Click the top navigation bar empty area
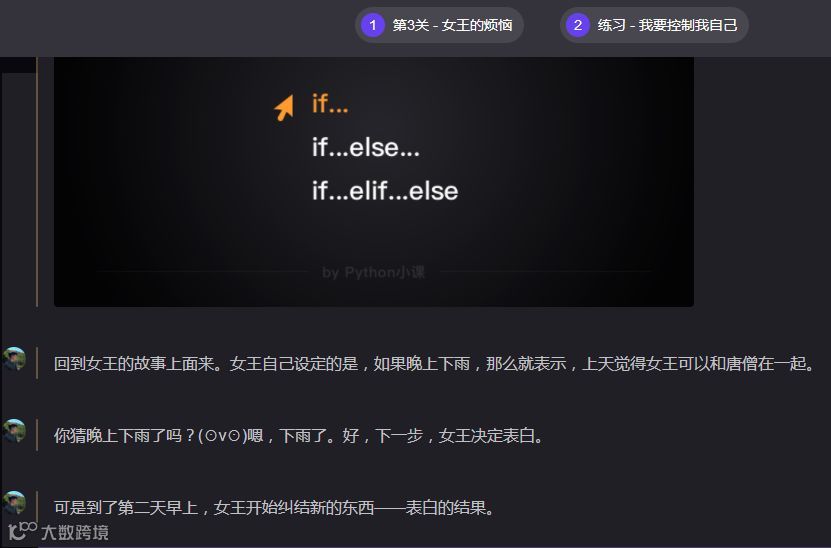Viewport: 831px width, 548px height. coord(175,26)
